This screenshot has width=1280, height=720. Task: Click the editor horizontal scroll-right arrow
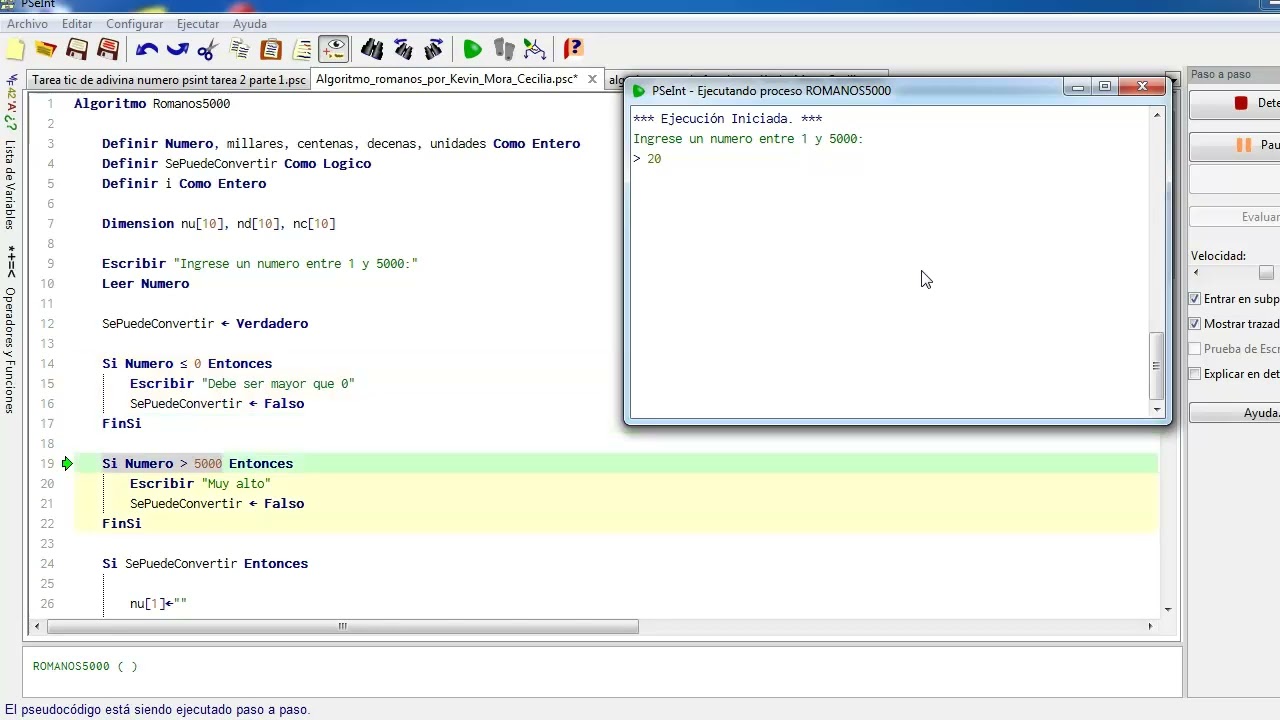(1150, 627)
